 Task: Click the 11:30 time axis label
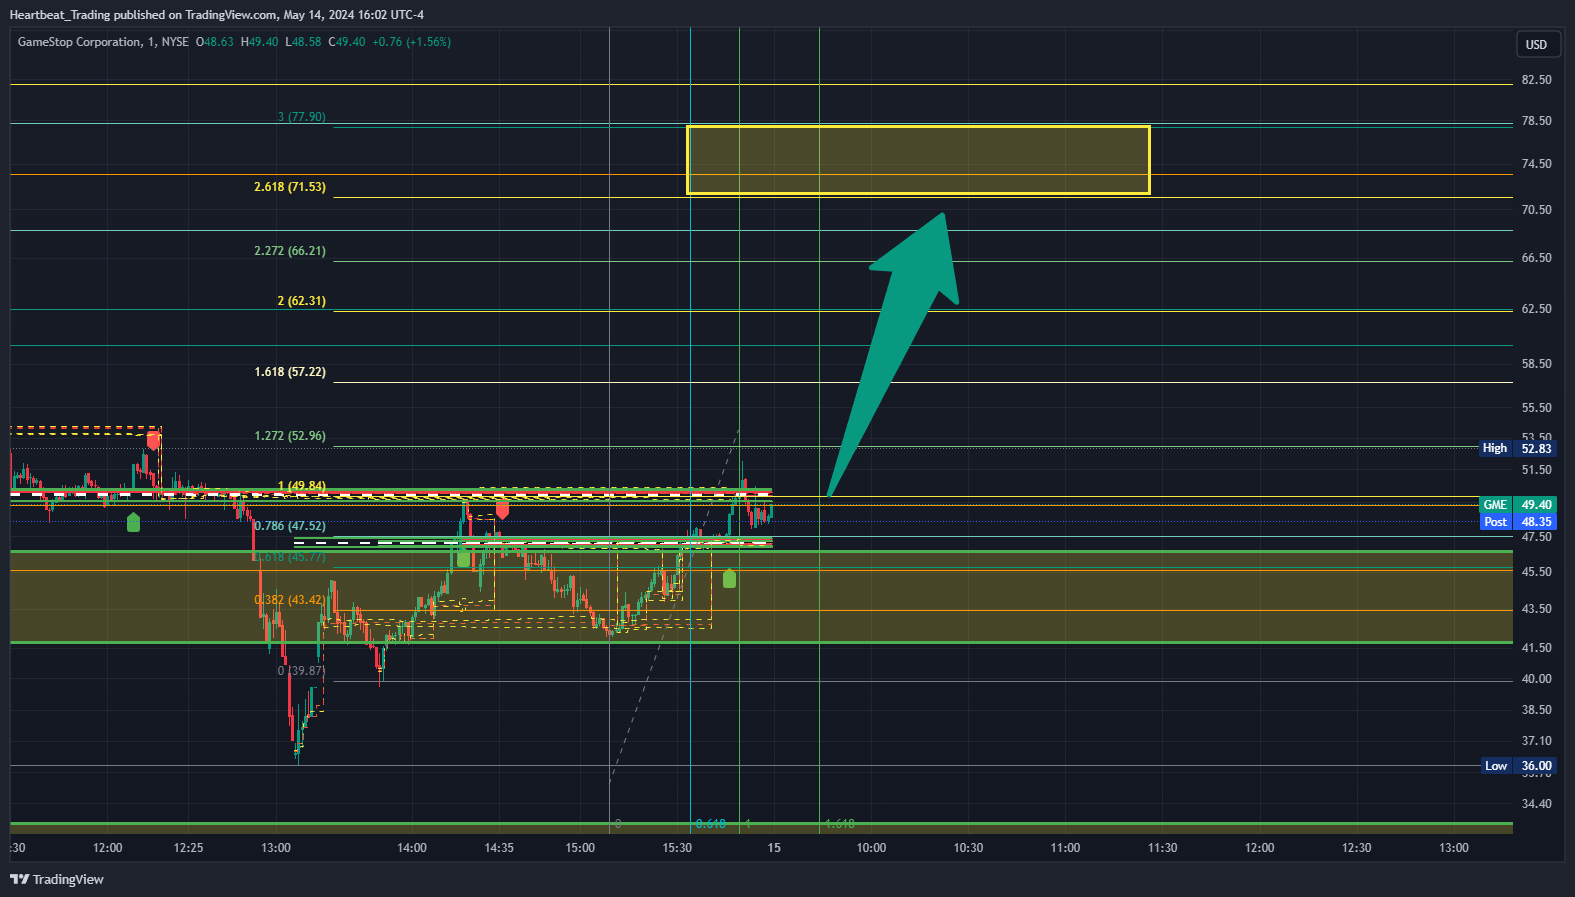(1162, 848)
